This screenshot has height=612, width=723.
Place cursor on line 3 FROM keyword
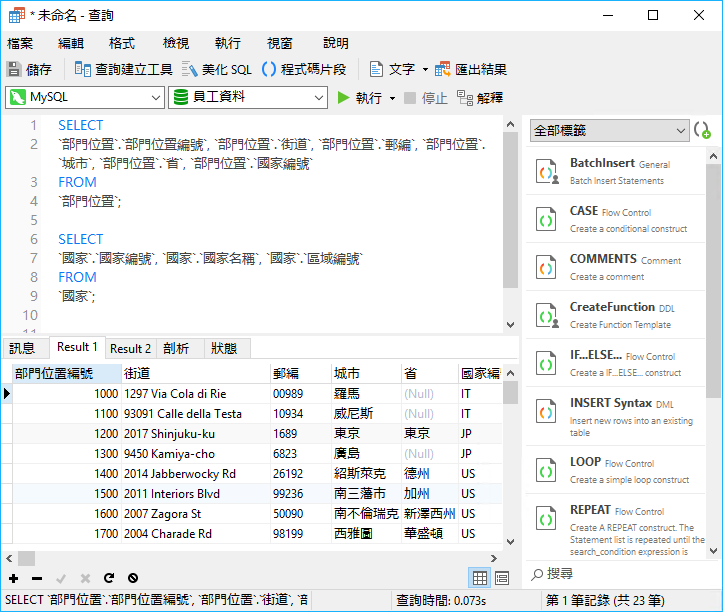tap(77, 182)
